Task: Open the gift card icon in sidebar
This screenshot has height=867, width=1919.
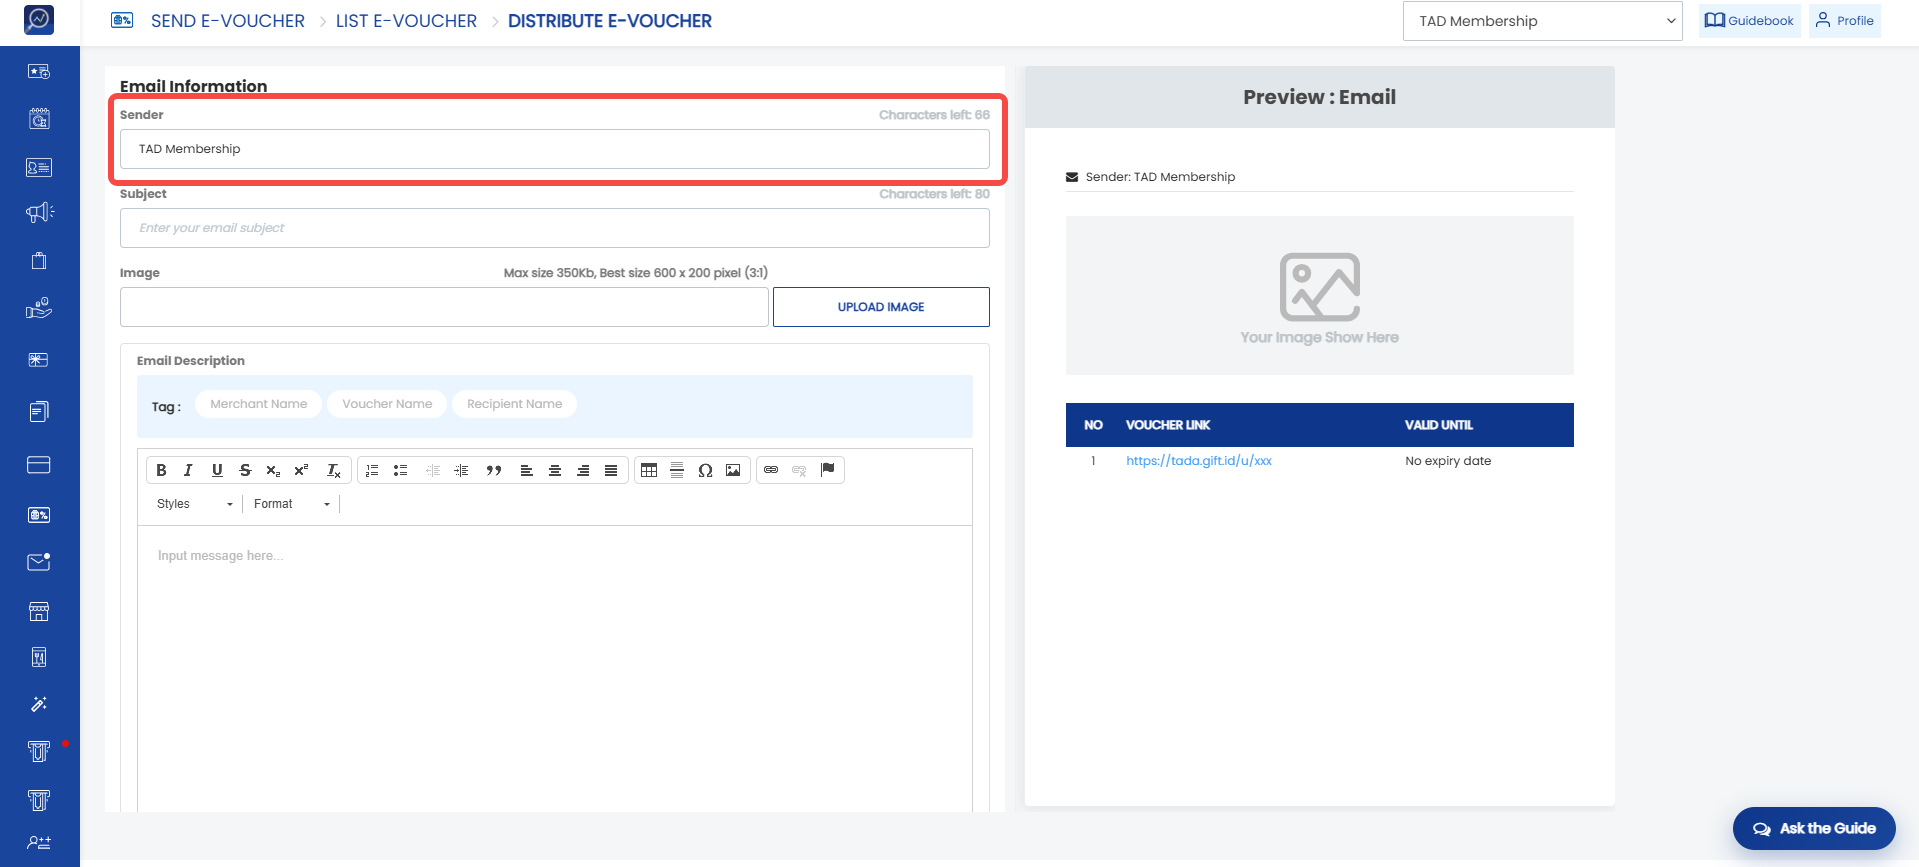Action: 39,360
